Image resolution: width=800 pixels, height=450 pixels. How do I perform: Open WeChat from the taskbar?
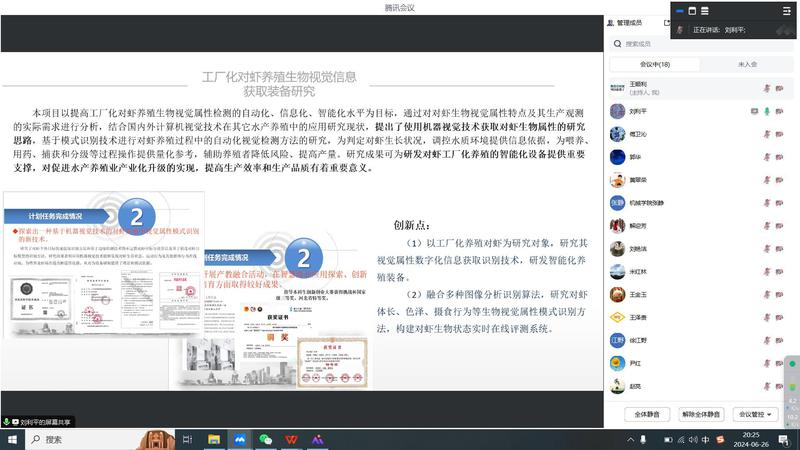point(265,439)
